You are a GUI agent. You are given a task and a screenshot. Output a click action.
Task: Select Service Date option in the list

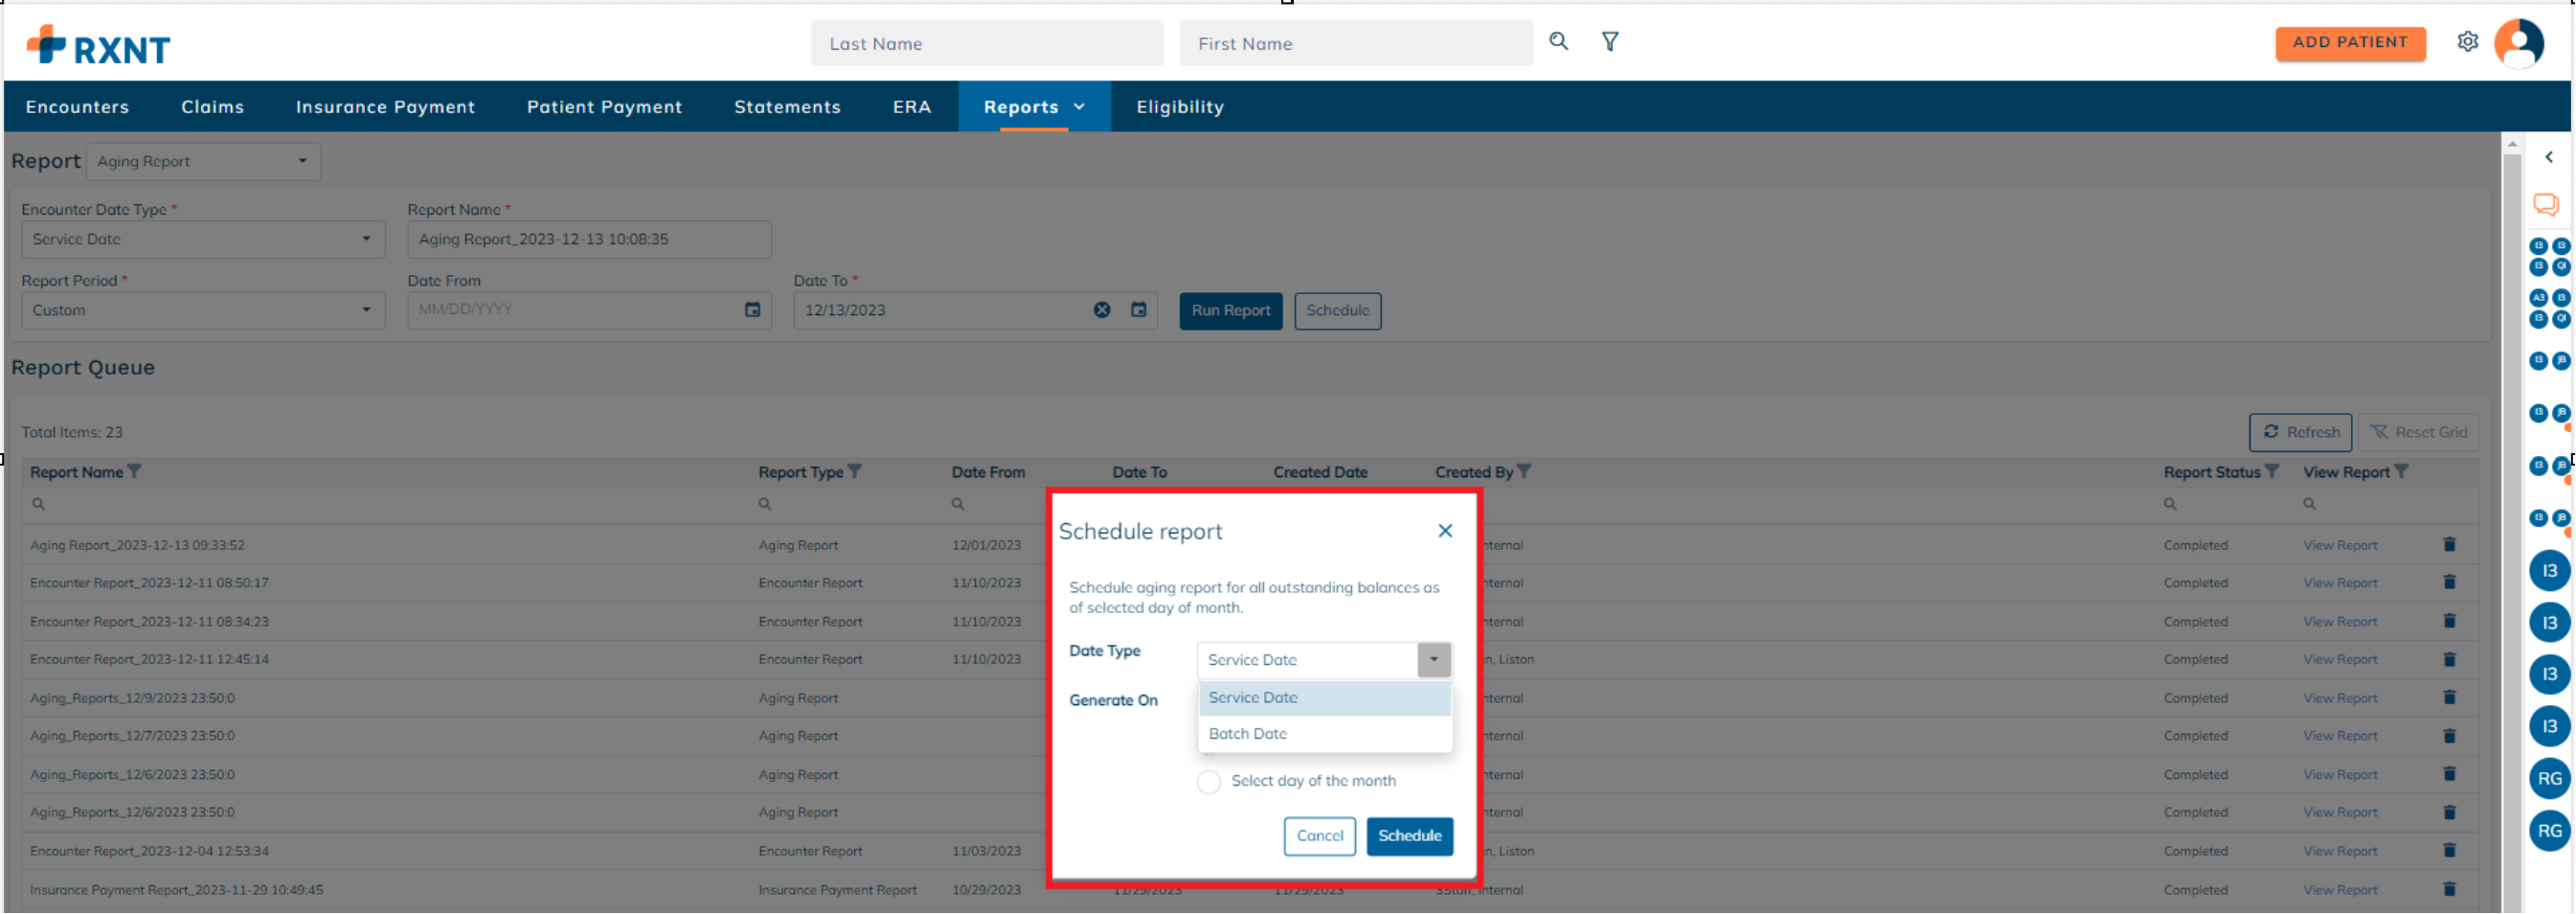(1252, 698)
